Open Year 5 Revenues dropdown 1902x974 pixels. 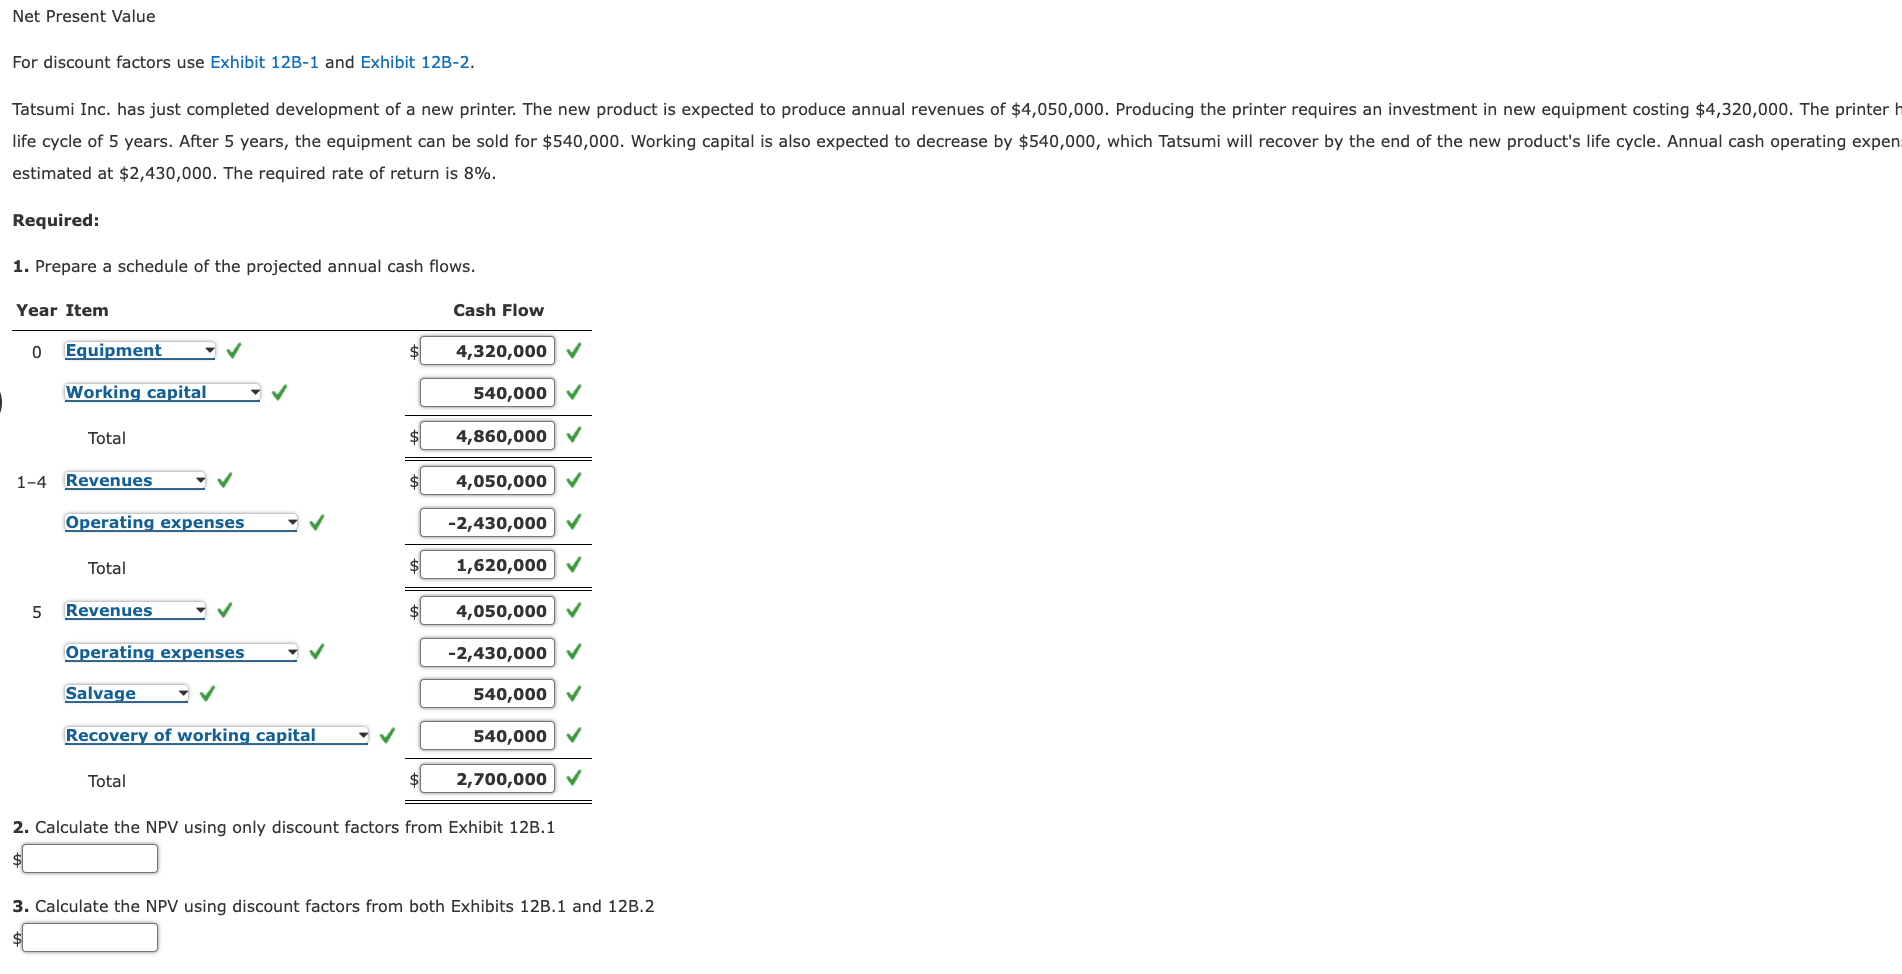135,610
